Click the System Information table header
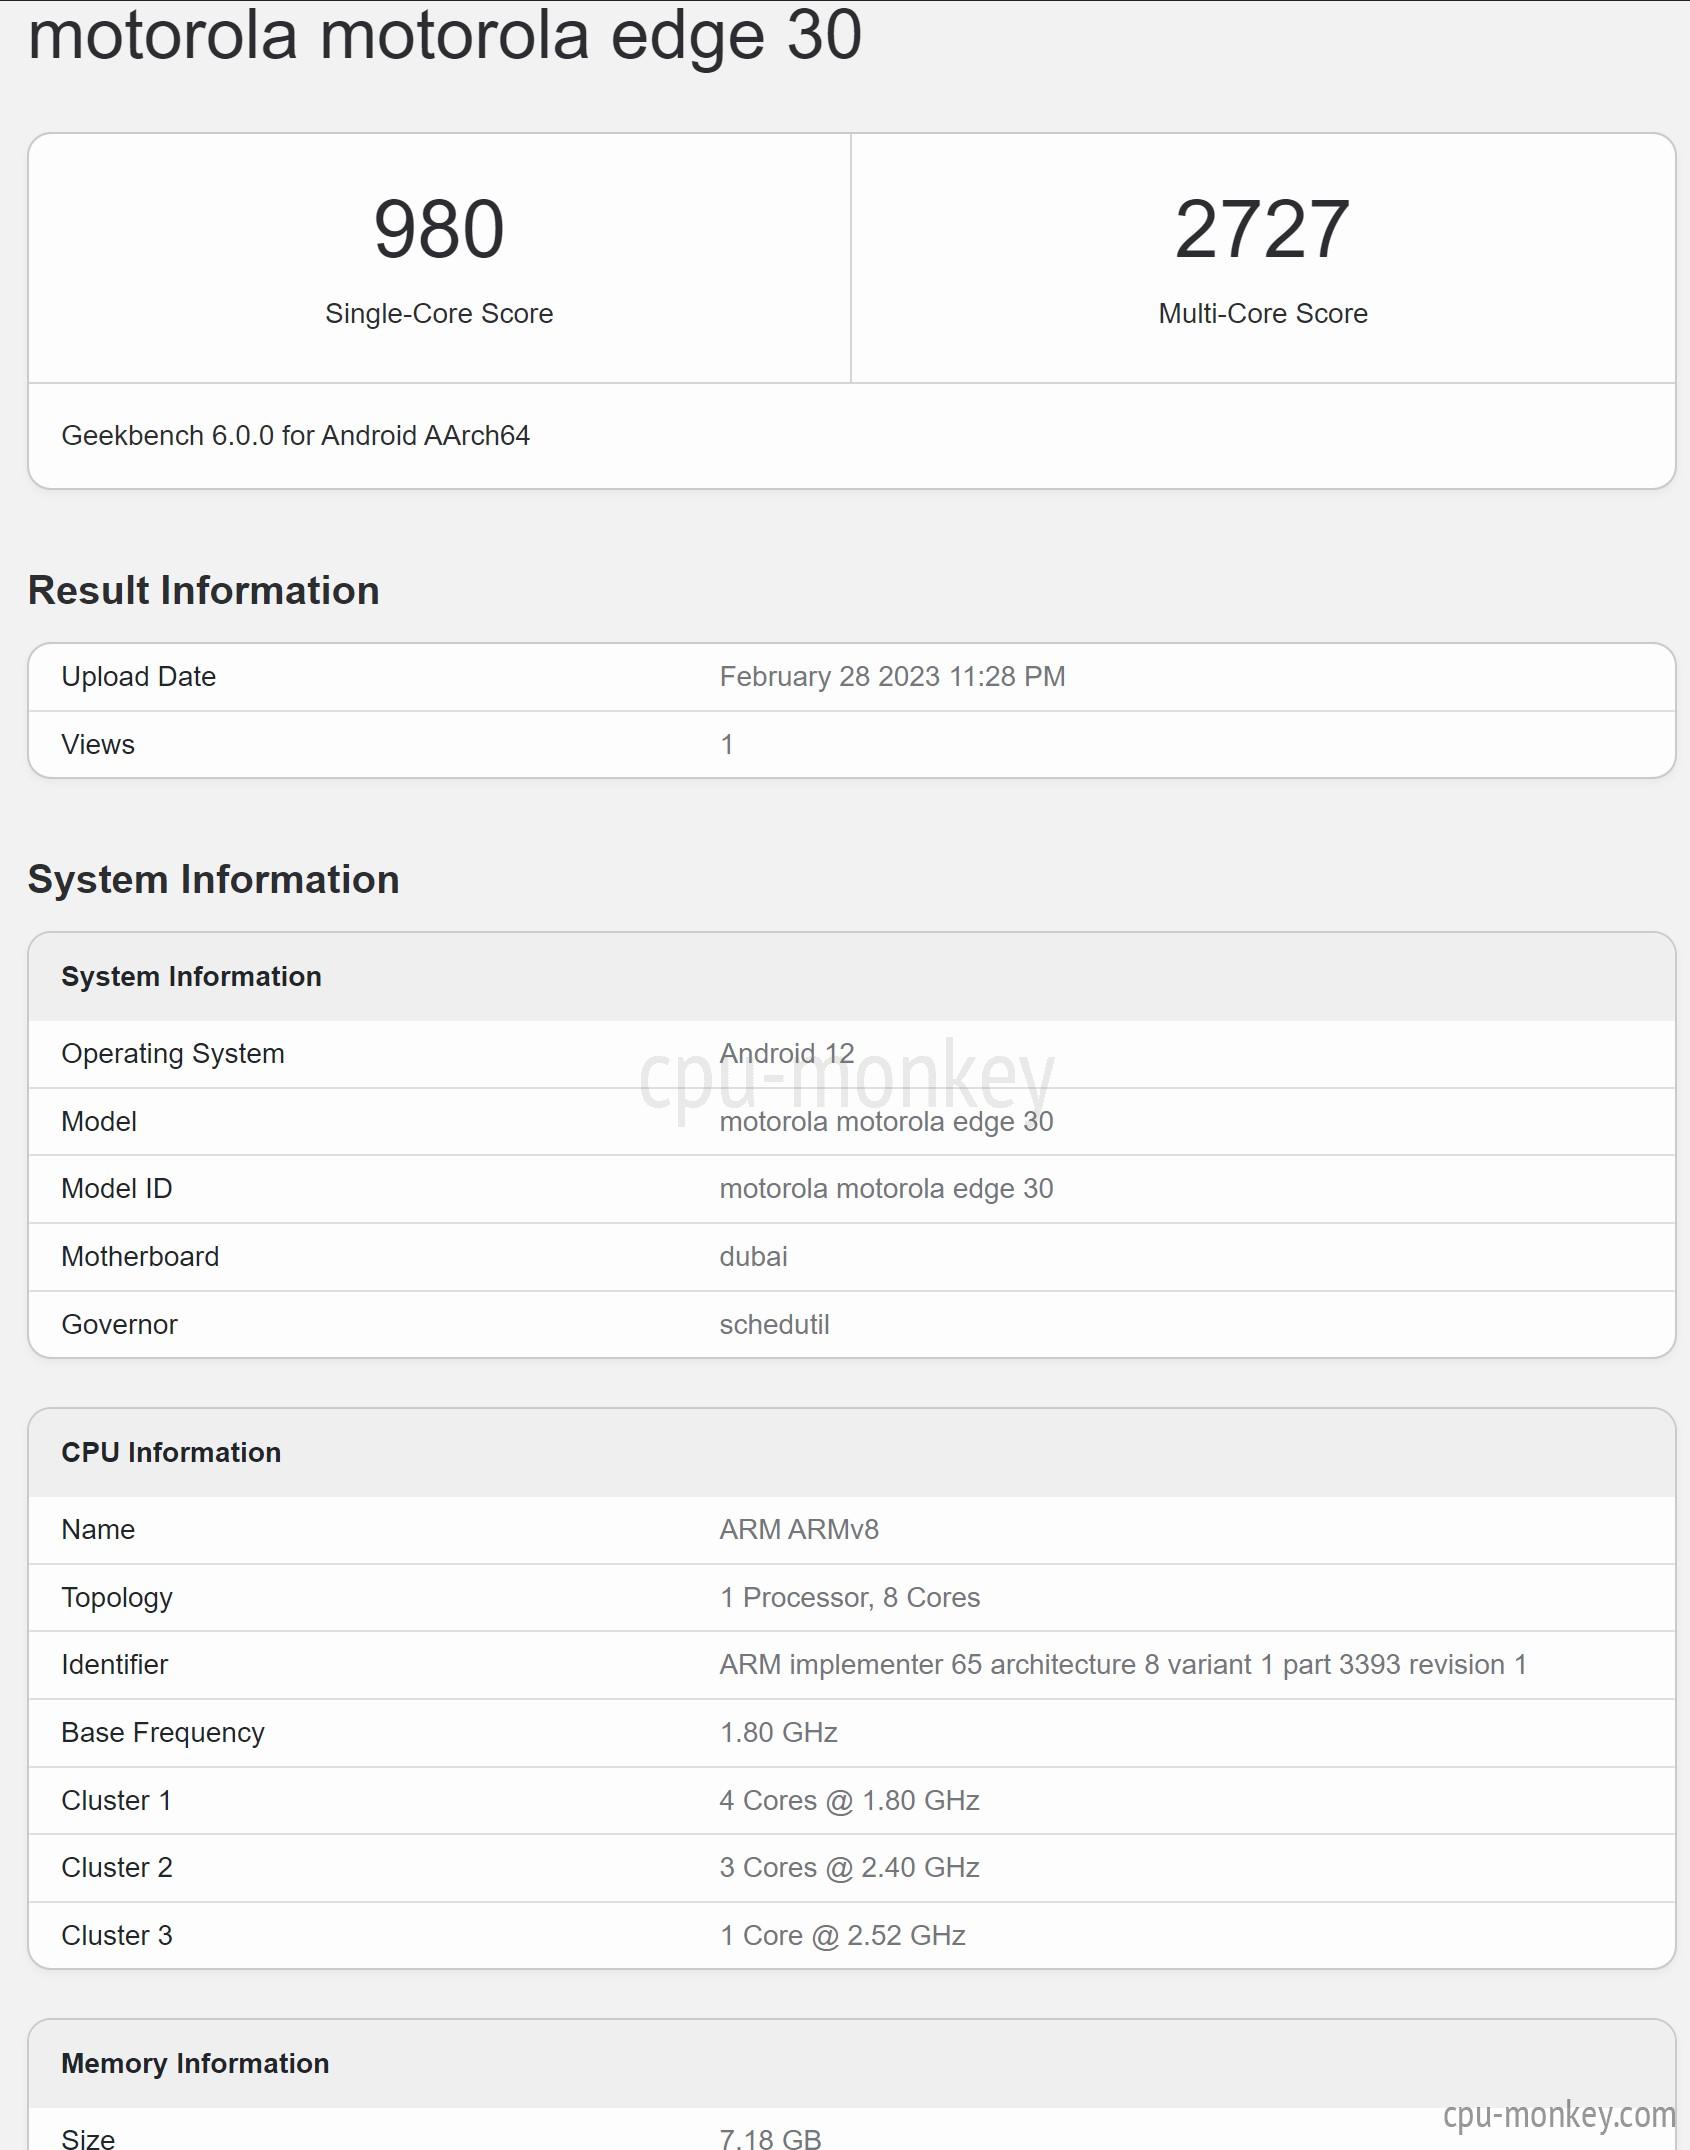The width and height of the screenshot is (1690, 2150). click(x=192, y=976)
